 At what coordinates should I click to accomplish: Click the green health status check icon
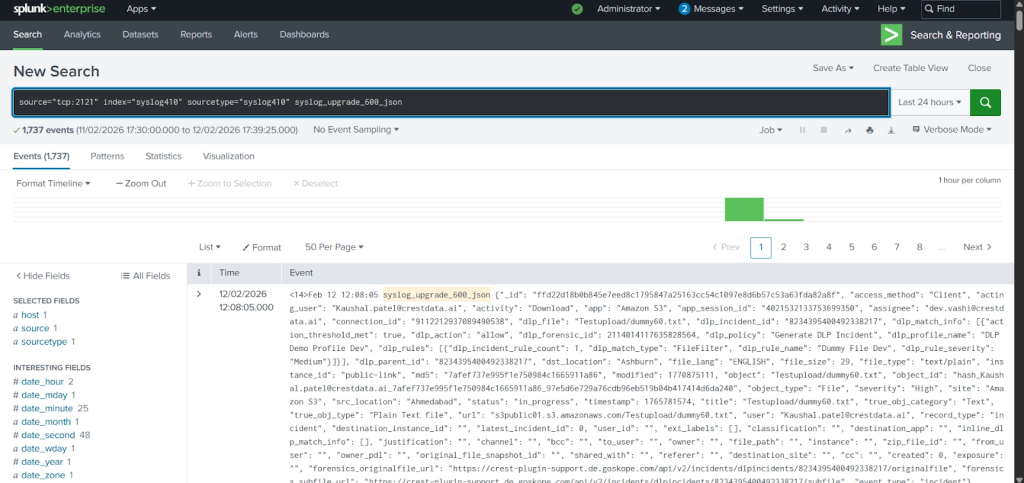coord(577,9)
